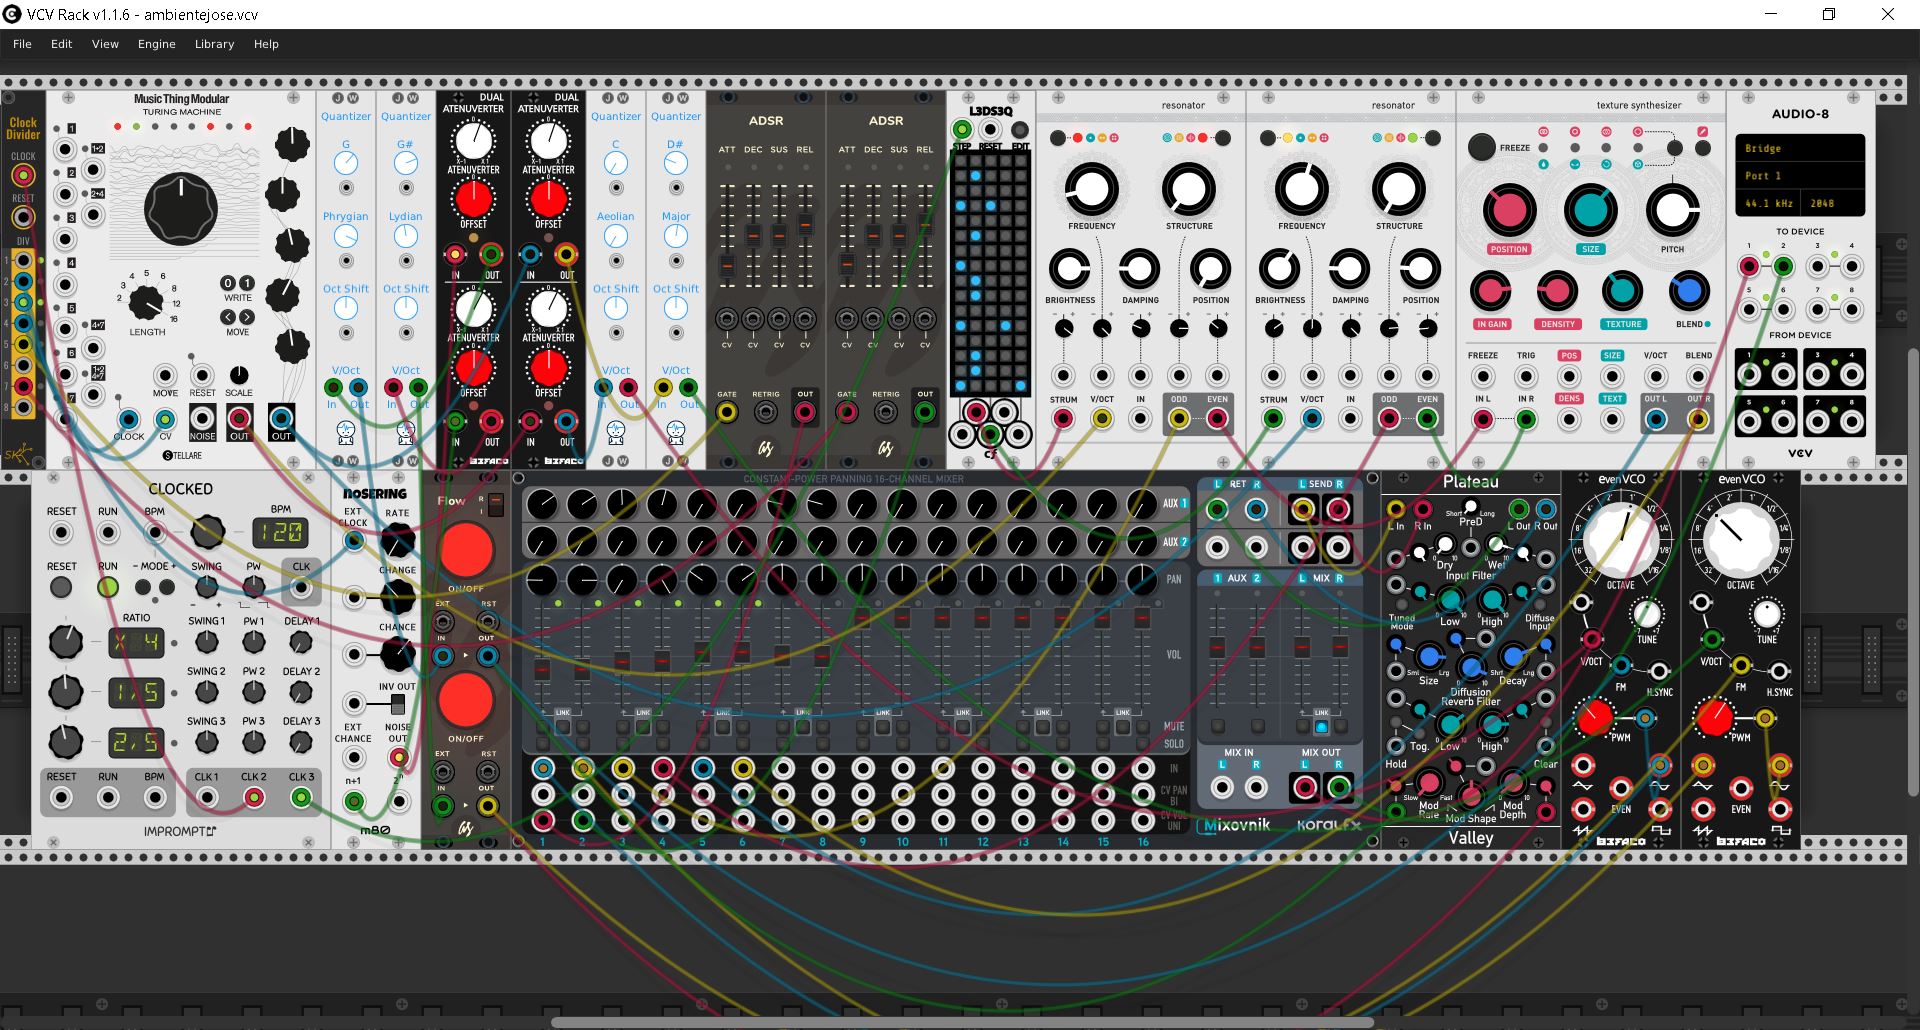This screenshot has height=1030, width=1920.
Task: Click the IN R jack on texture synthesizer
Action: (x=1526, y=420)
